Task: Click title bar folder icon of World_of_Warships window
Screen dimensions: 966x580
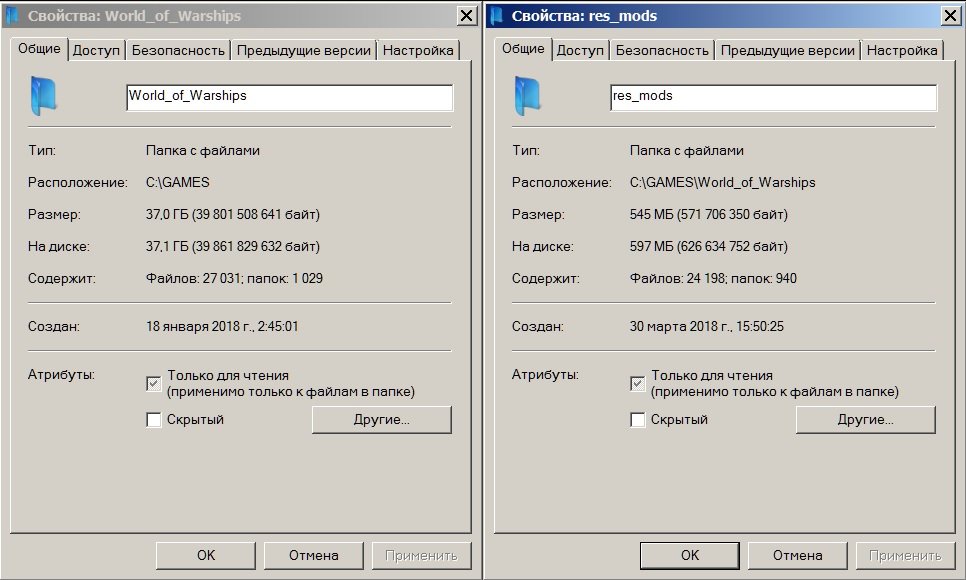Action: click(12, 15)
